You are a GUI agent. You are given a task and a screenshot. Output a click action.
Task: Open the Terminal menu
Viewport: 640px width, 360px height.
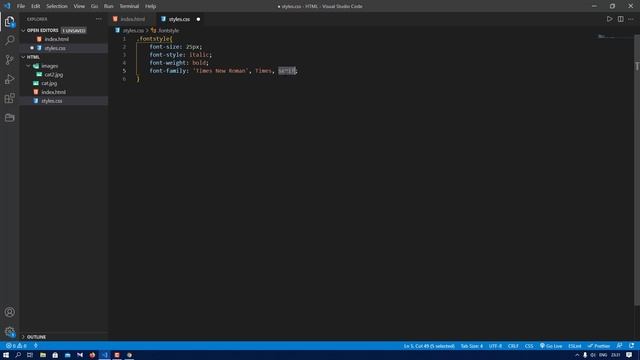point(129,6)
